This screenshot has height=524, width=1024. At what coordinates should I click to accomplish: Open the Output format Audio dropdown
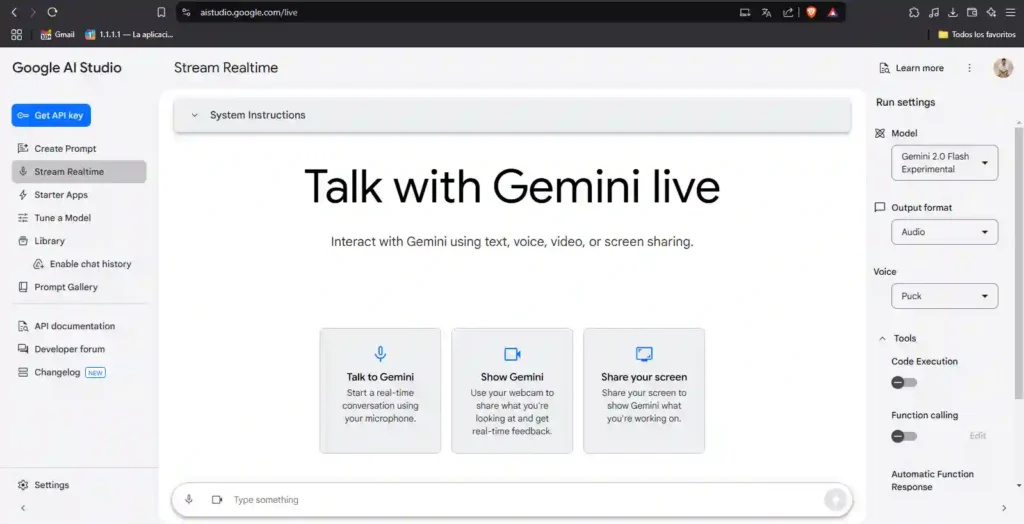click(x=944, y=232)
